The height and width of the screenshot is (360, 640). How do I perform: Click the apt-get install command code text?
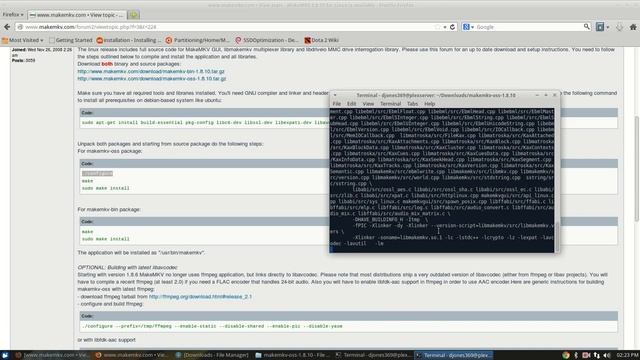(x=206, y=122)
